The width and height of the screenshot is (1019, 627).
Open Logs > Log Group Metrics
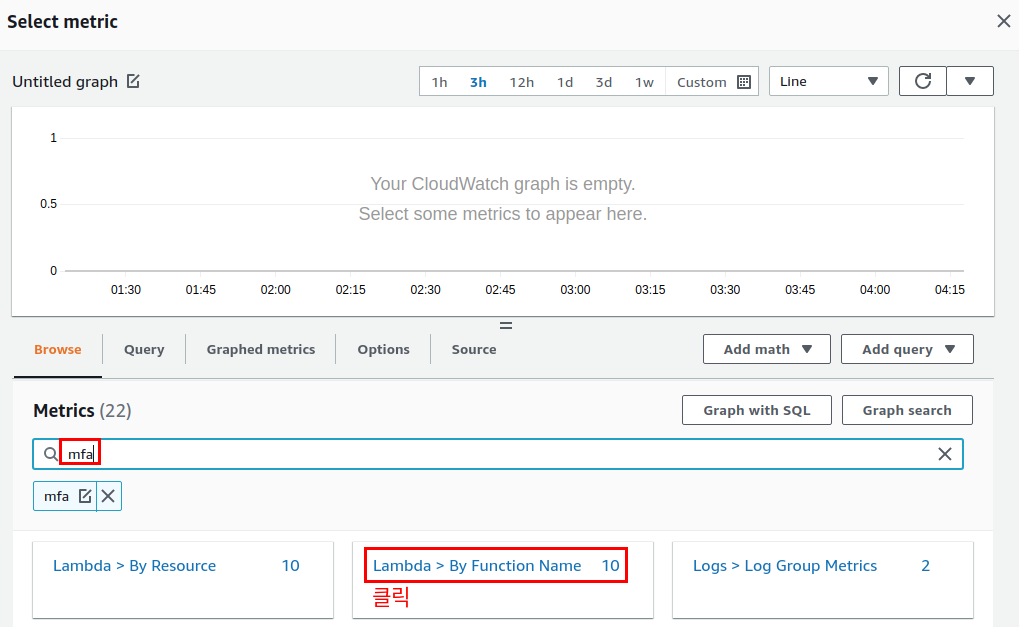[x=785, y=566]
